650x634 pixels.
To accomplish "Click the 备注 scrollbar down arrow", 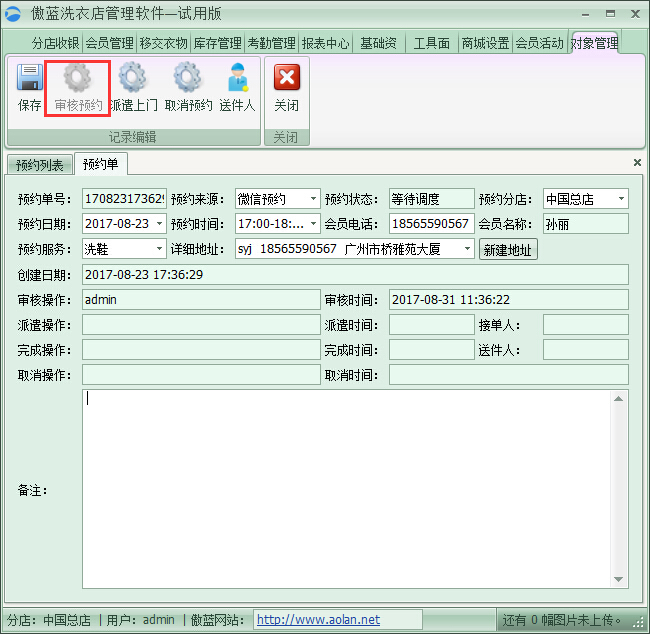I will pyautogui.click(x=620, y=579).
